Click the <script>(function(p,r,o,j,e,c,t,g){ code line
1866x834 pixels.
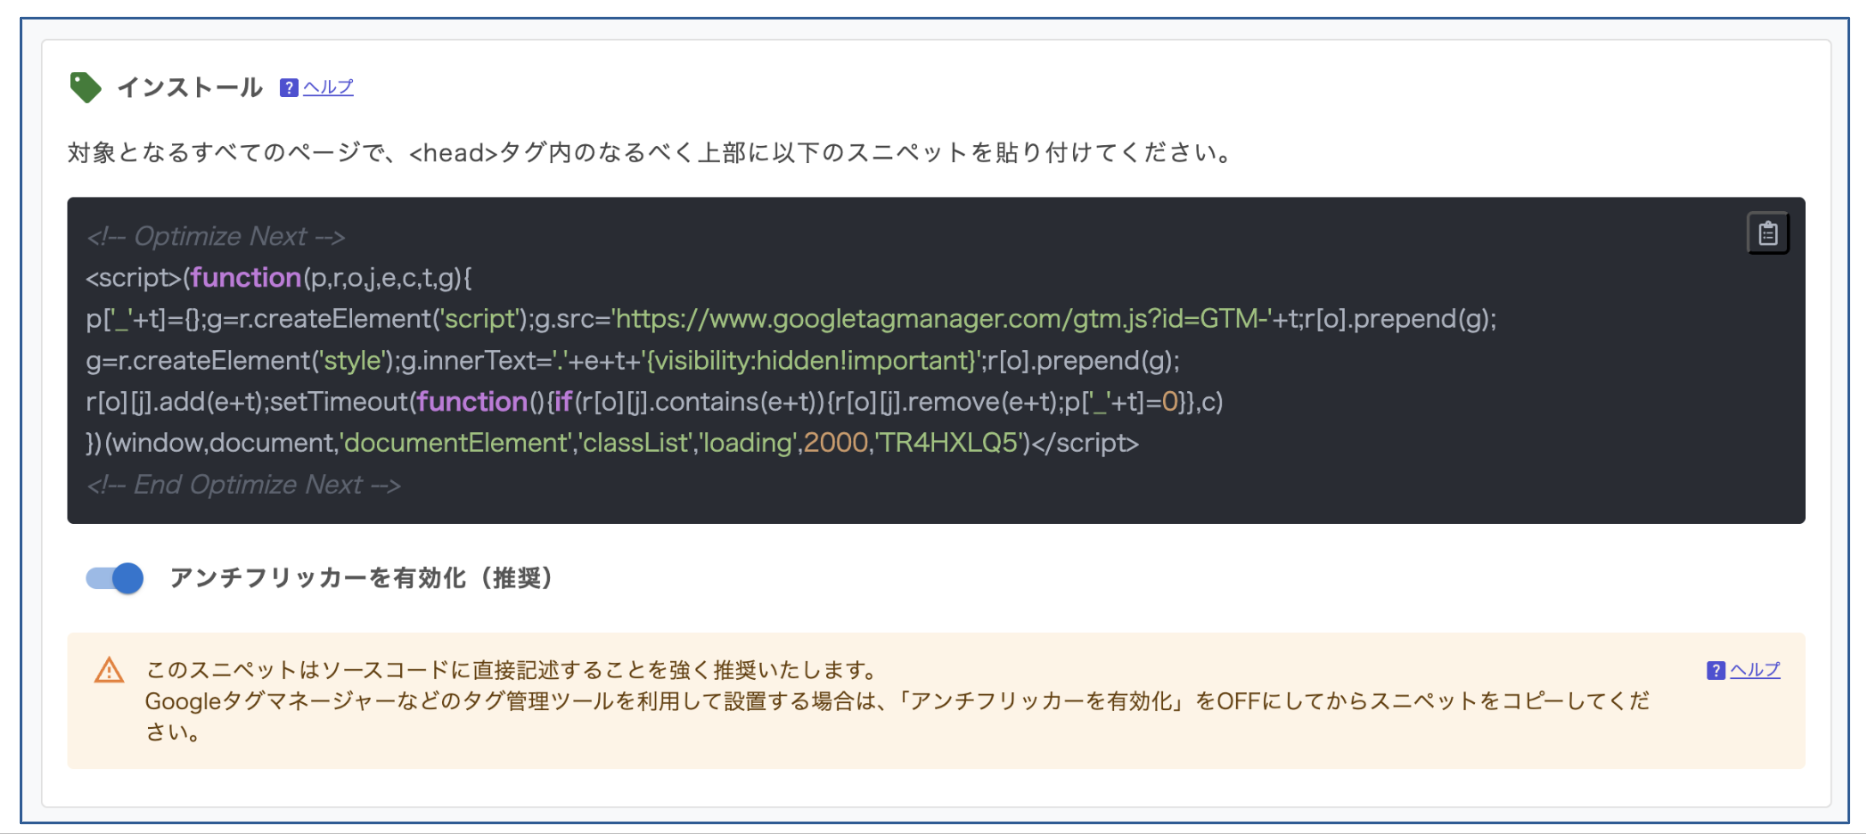click(x=278, y=278)
